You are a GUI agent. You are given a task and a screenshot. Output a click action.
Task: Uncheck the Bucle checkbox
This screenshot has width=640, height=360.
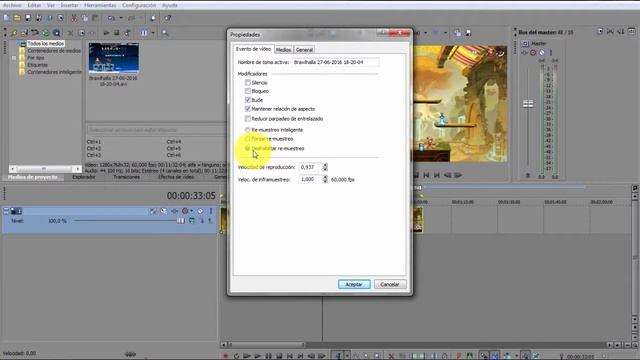(x=247, y=100)
